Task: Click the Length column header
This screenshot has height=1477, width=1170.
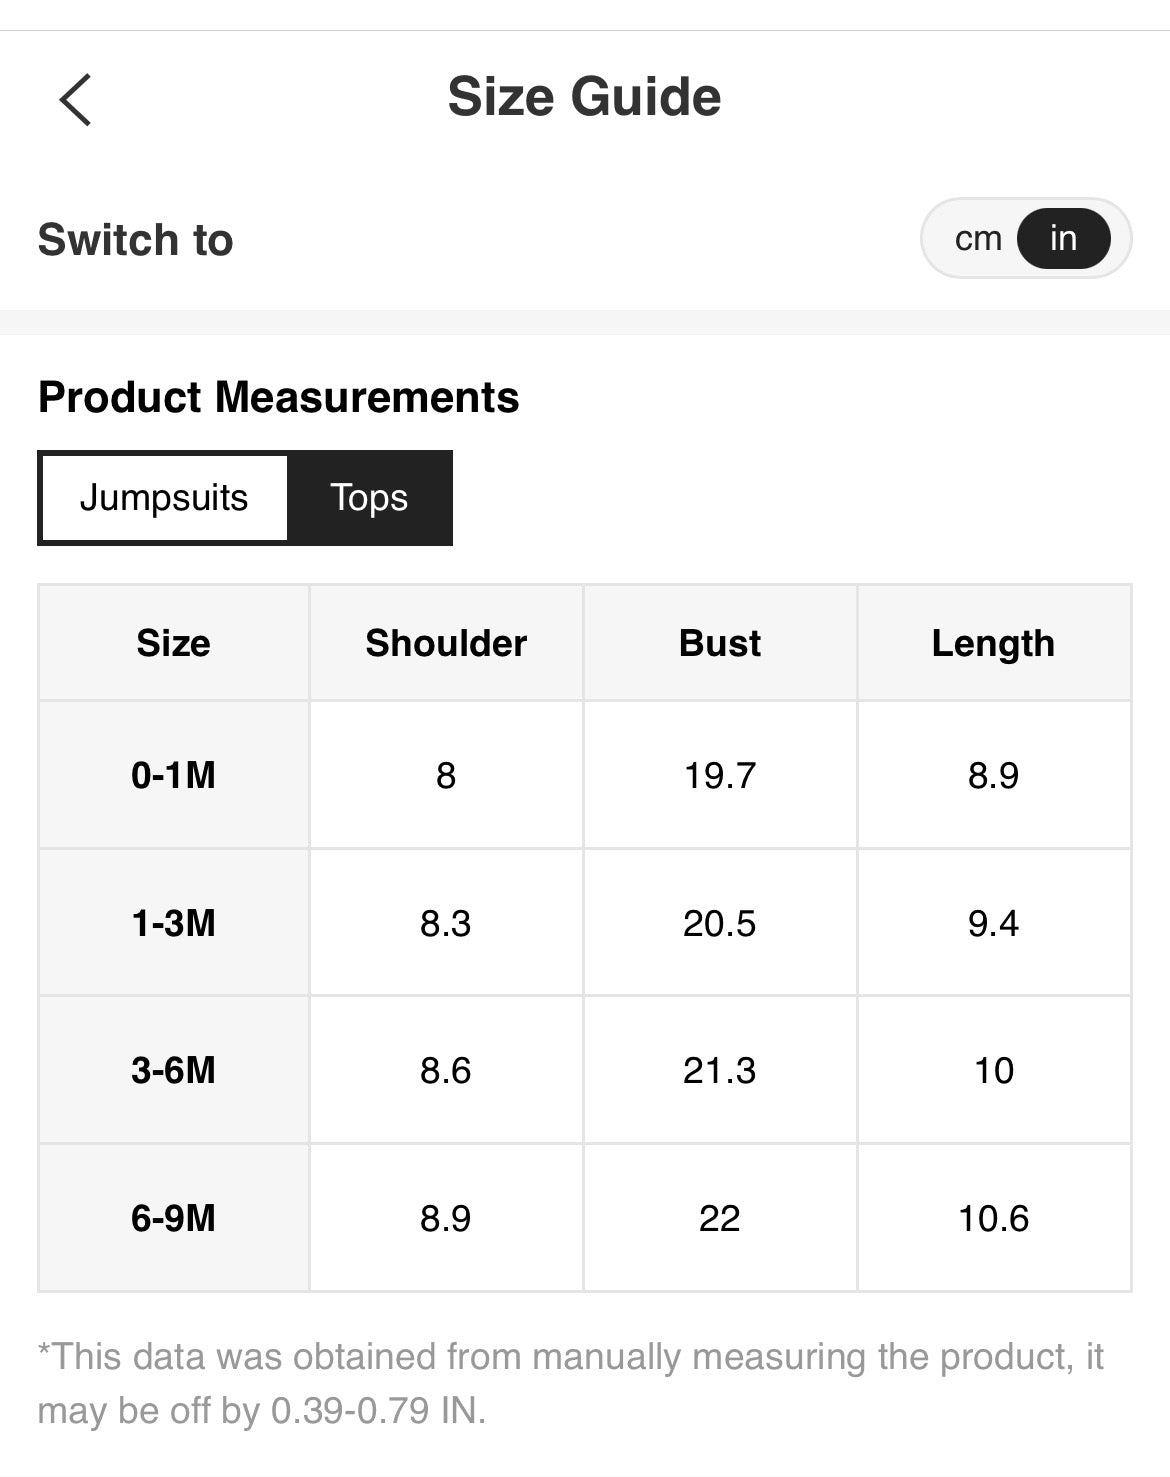Action: 993,643
